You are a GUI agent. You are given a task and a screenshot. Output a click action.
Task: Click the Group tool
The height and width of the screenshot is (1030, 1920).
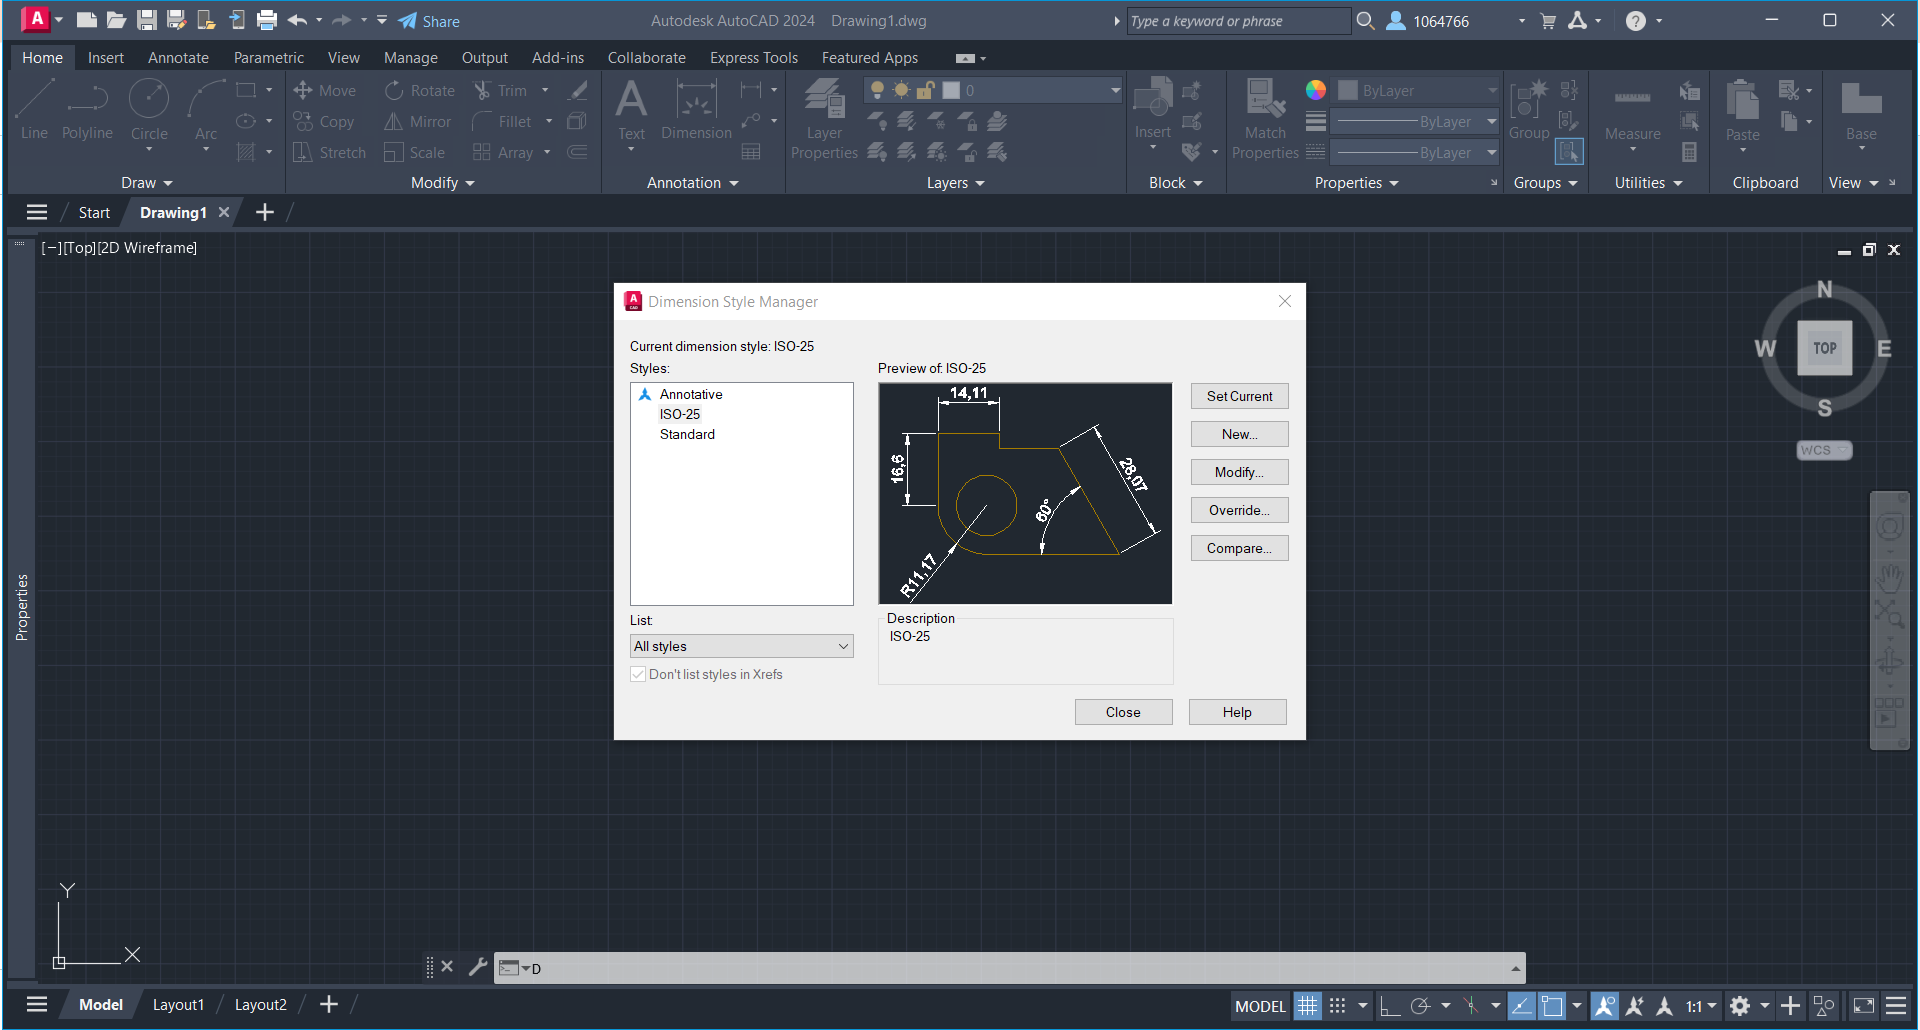pos(1529,110)
